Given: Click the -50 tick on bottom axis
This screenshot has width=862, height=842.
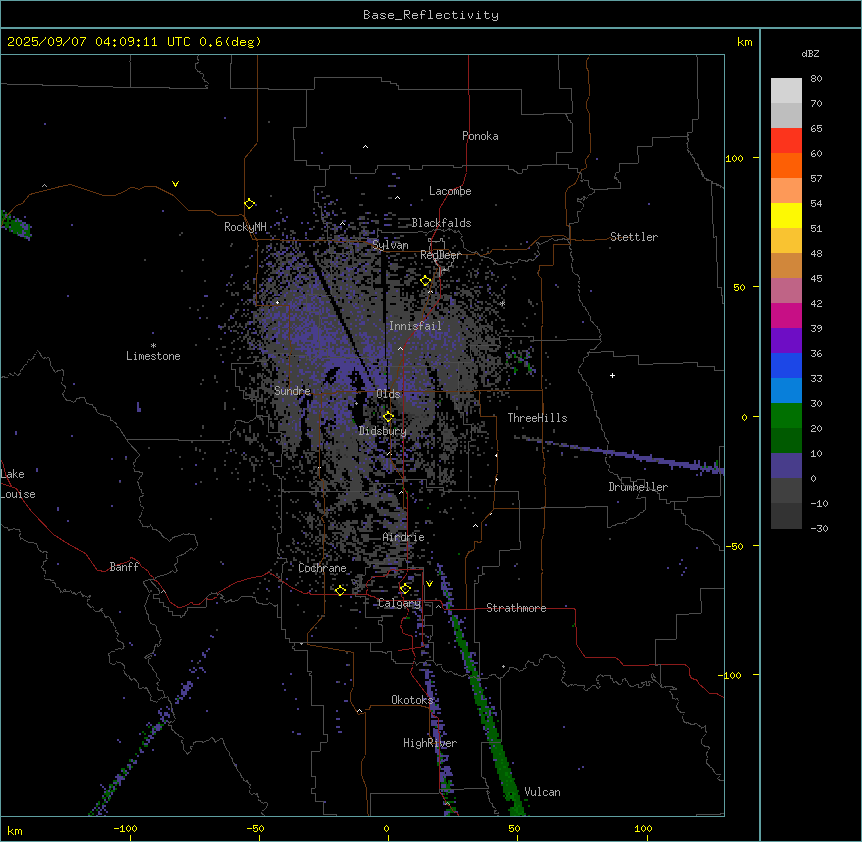Looking at the screenshot, I should 255,828.
